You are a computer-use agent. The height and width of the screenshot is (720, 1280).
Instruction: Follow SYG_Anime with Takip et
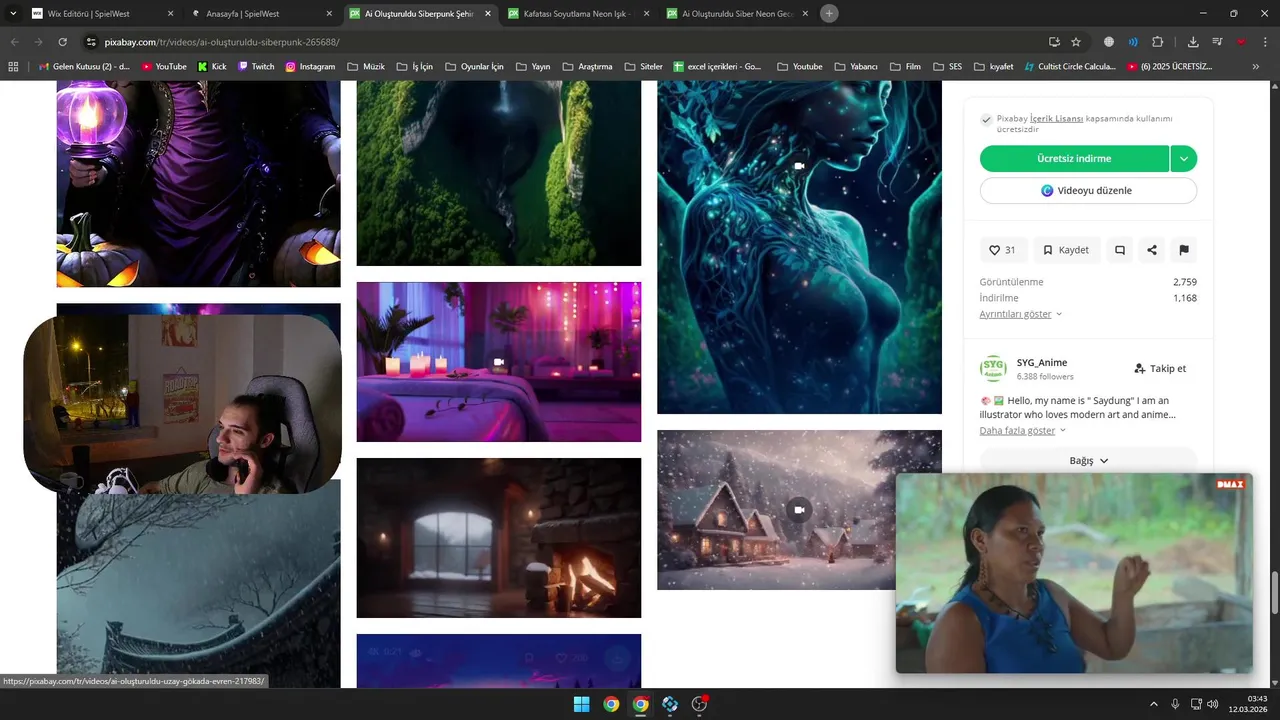(x=1160, y=368)
